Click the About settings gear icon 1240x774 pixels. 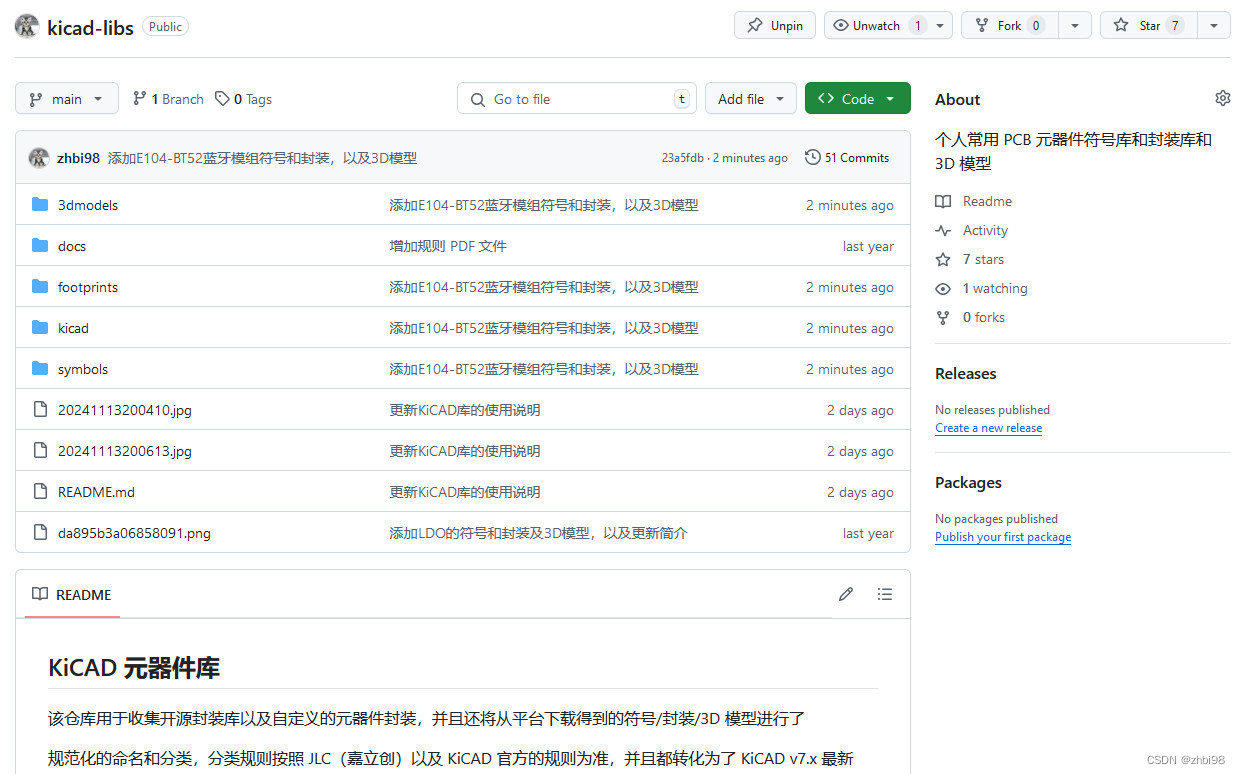(x=1222, y=98)
